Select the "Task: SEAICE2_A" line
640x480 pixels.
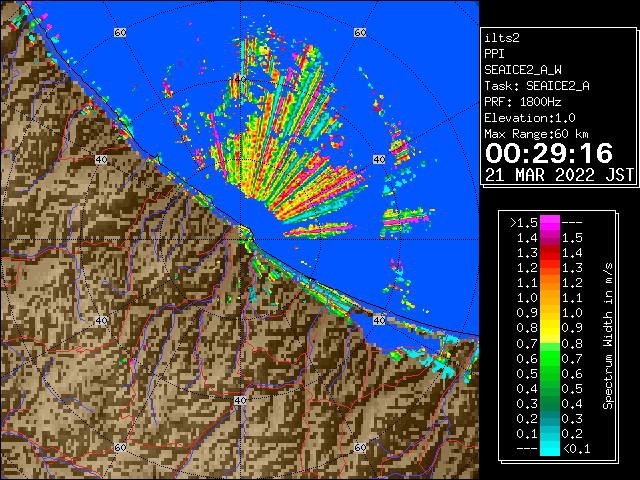pyautogui.click(x=537, y=86)
